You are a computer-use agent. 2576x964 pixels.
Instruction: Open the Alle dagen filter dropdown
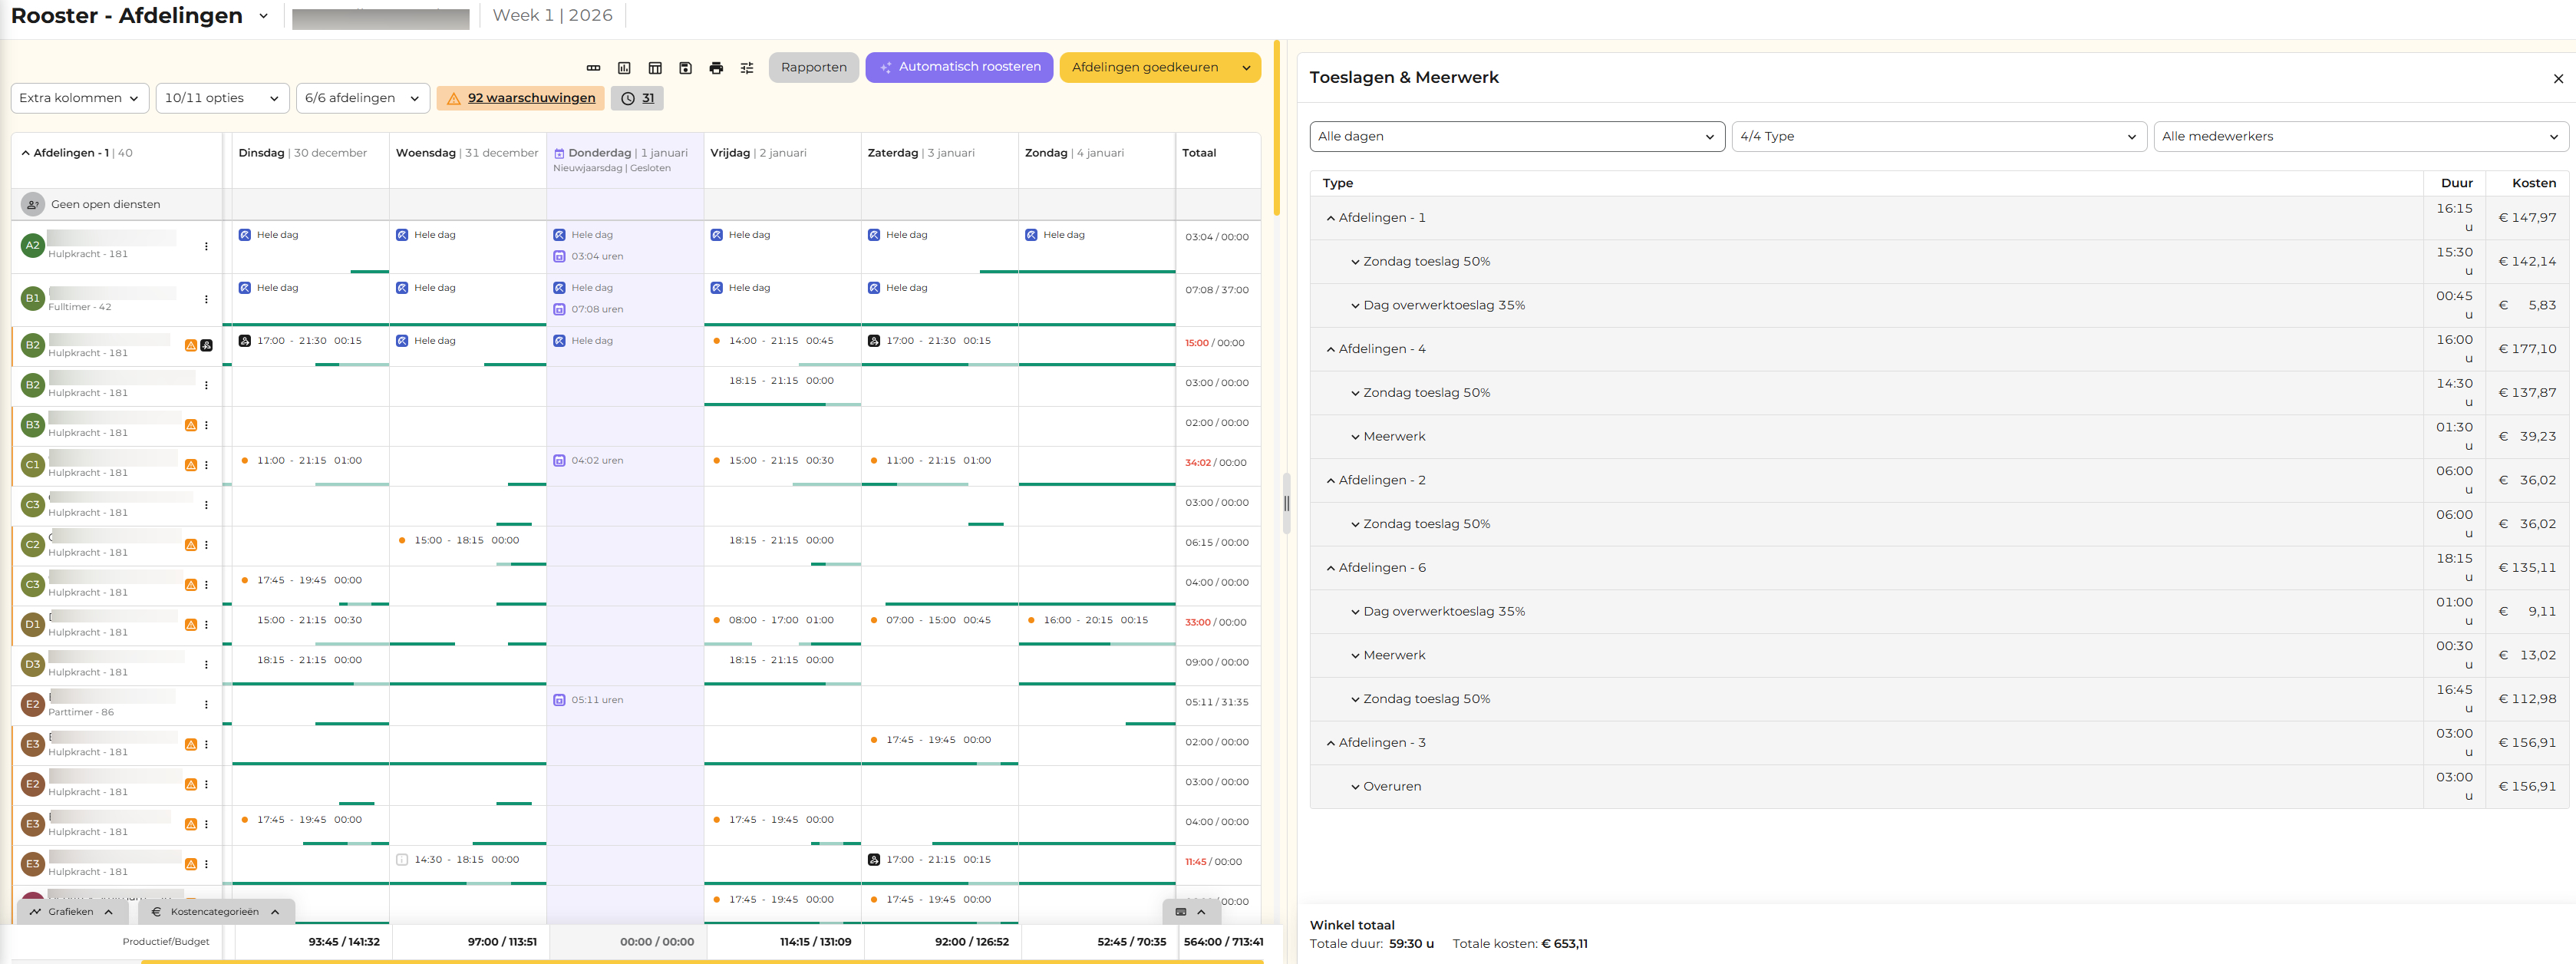click(x=1516, y=136)
